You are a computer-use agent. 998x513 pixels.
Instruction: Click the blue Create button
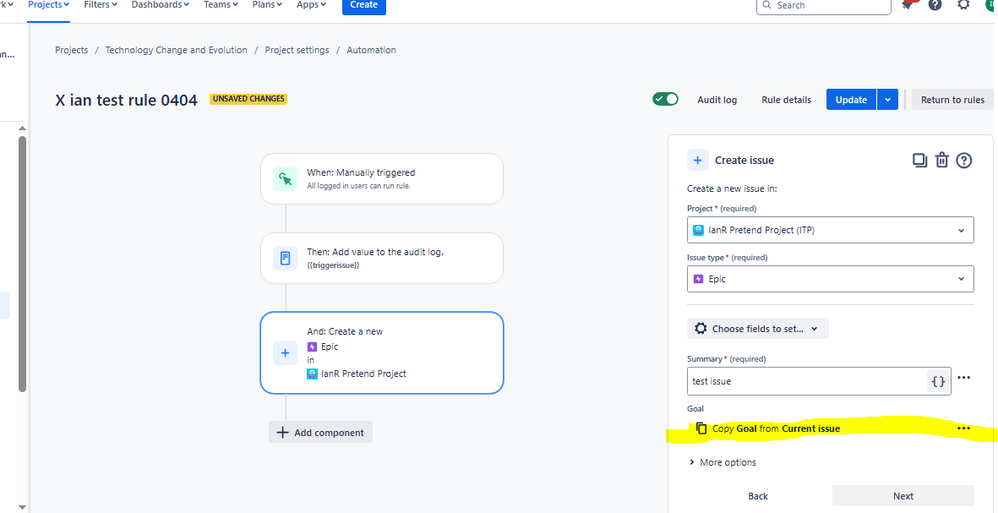[x=364, y=6]
